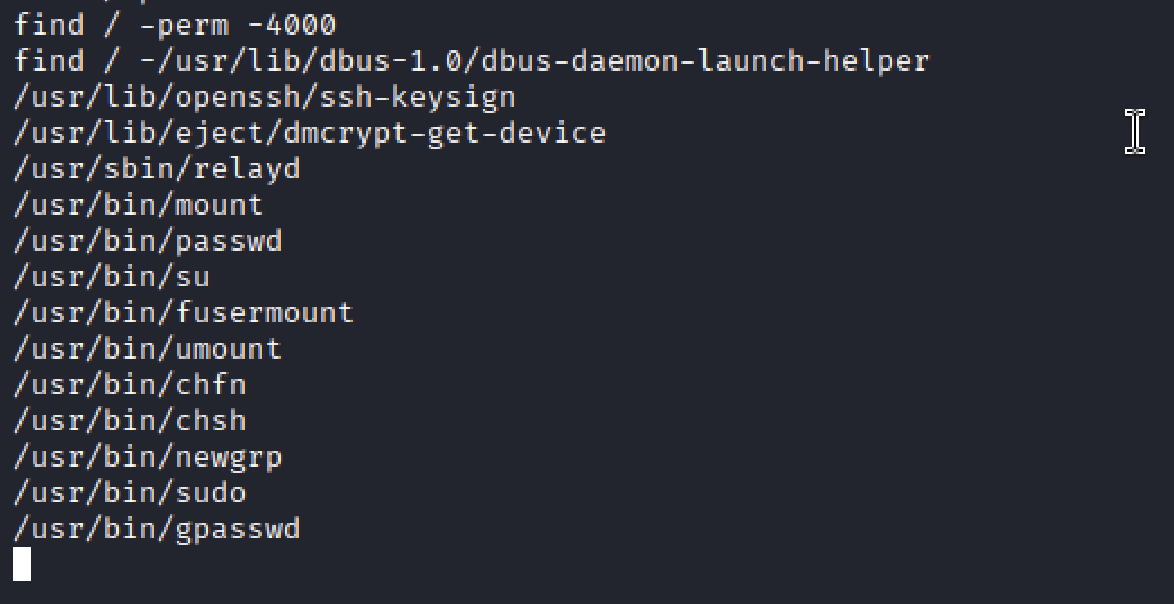
Task: Click the /usr/bin/sudo output line
Action: 130,493
